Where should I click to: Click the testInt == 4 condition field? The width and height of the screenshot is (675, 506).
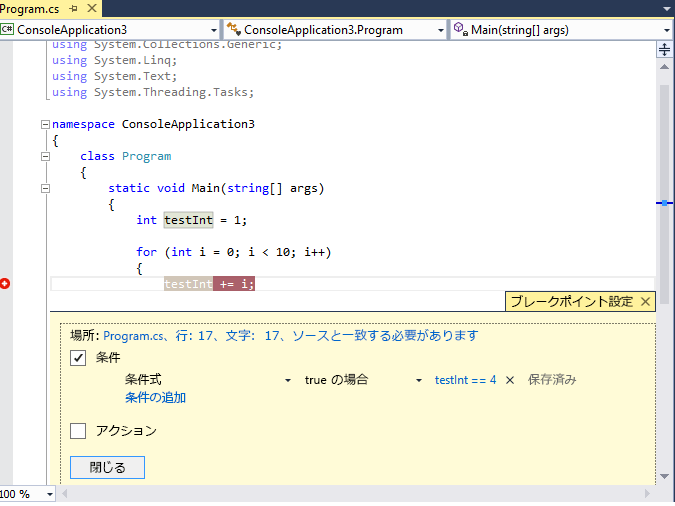point(465,380)
